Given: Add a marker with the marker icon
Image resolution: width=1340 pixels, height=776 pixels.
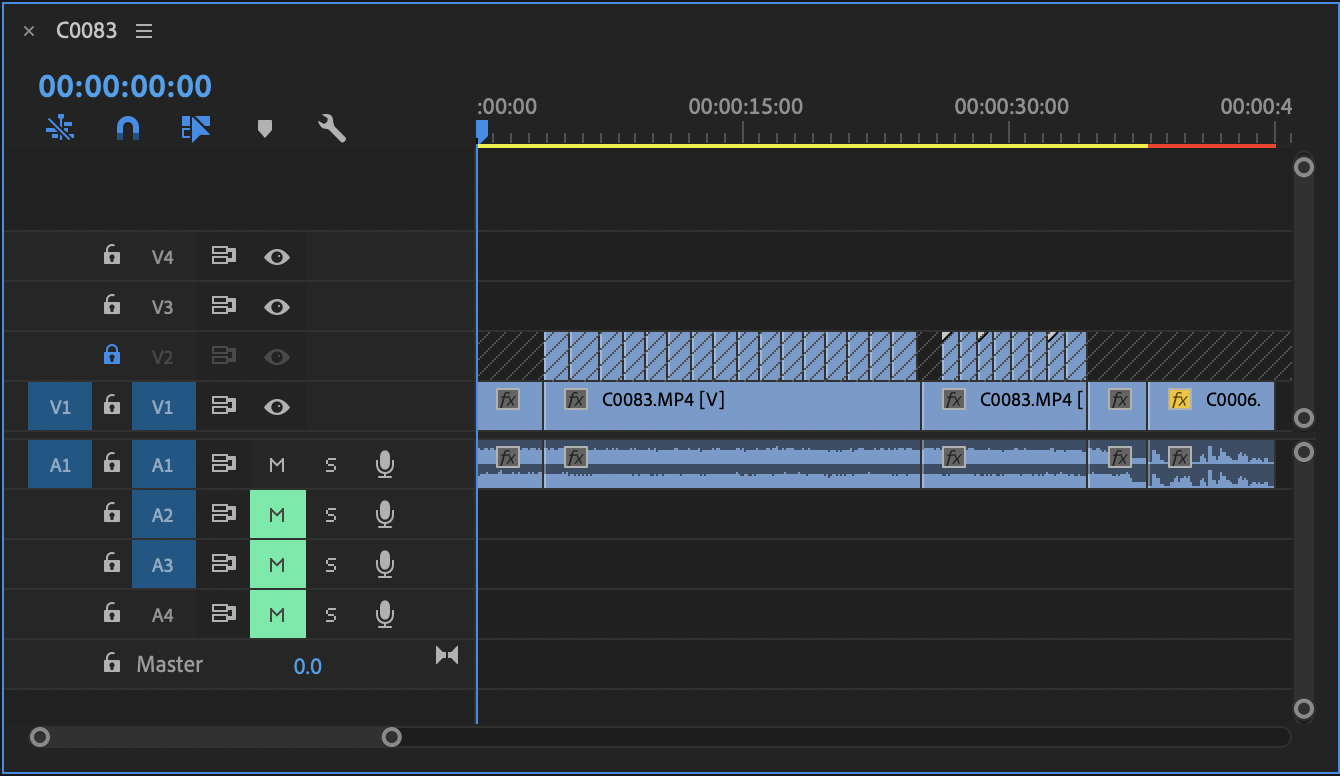Looking at the screenshot, I should pos(264,128).
